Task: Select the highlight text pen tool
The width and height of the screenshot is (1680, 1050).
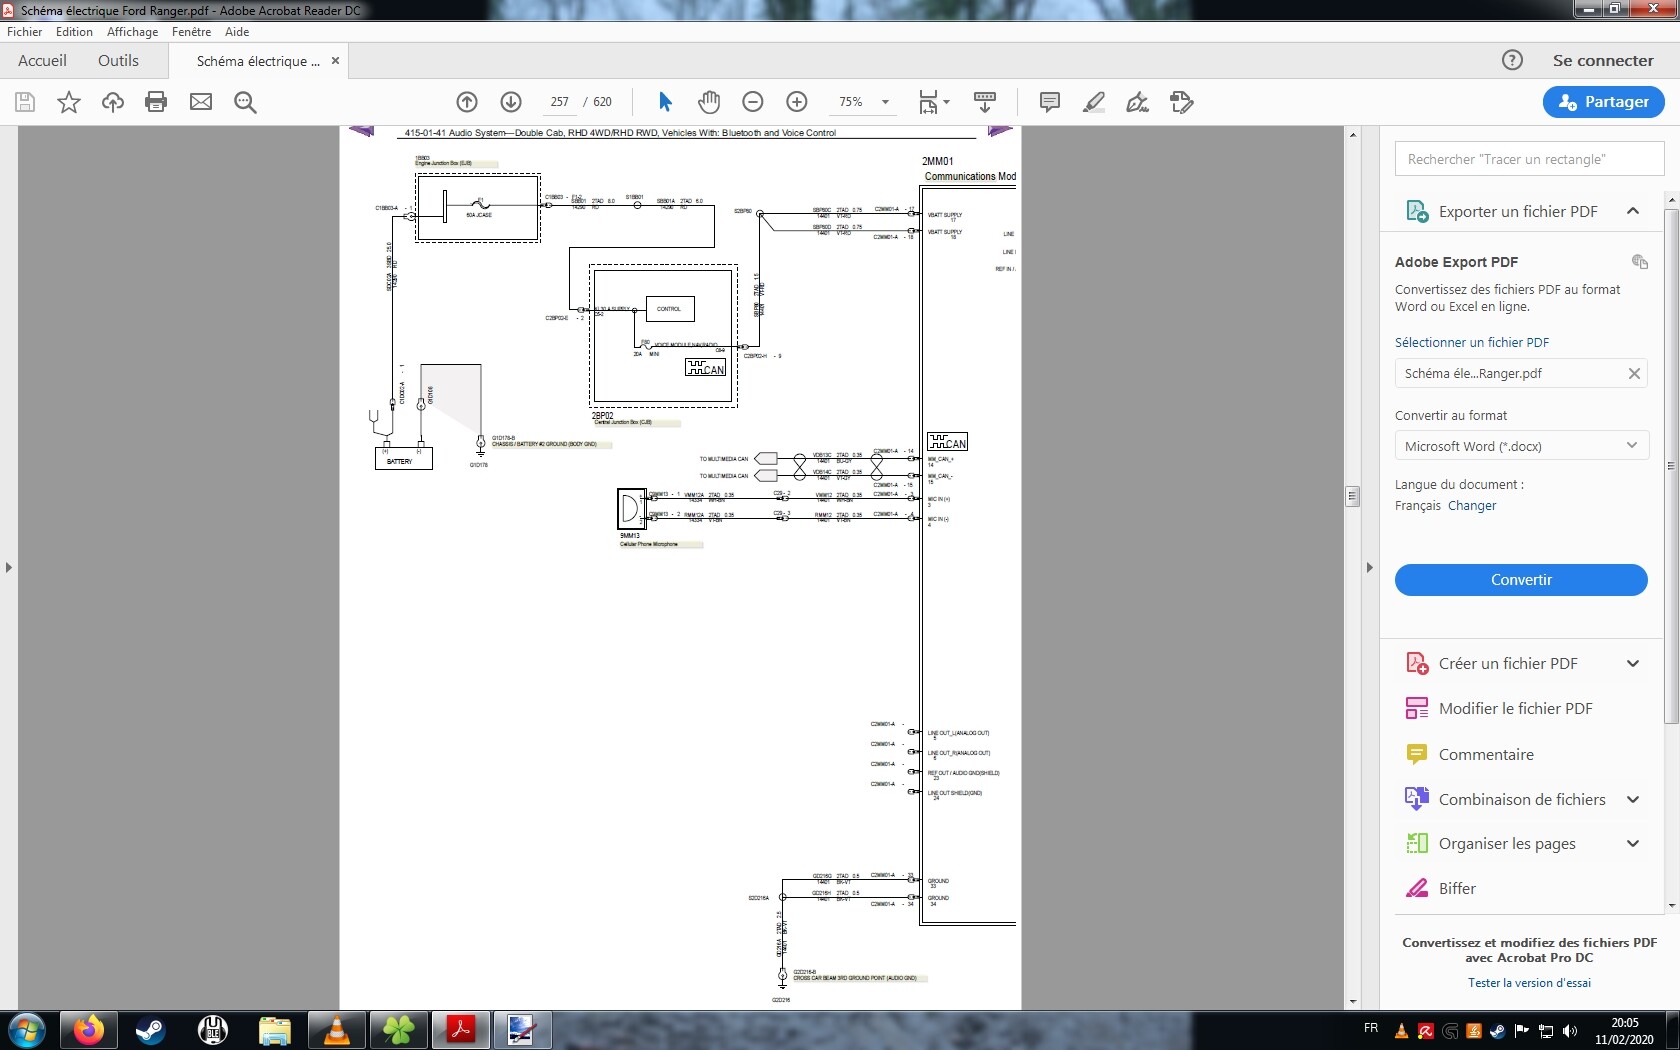Action: pos(1094,102)
